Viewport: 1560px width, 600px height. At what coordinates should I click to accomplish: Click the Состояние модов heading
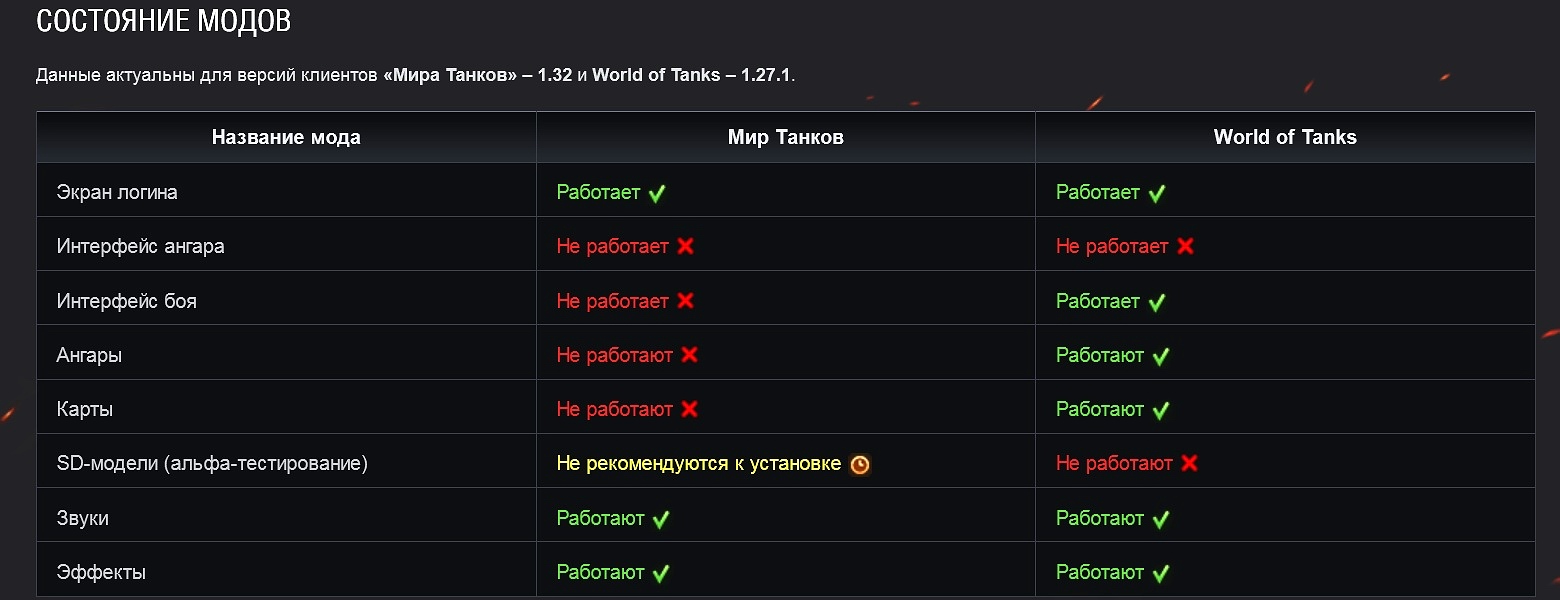pyautogui.click(x=163, y=22)
